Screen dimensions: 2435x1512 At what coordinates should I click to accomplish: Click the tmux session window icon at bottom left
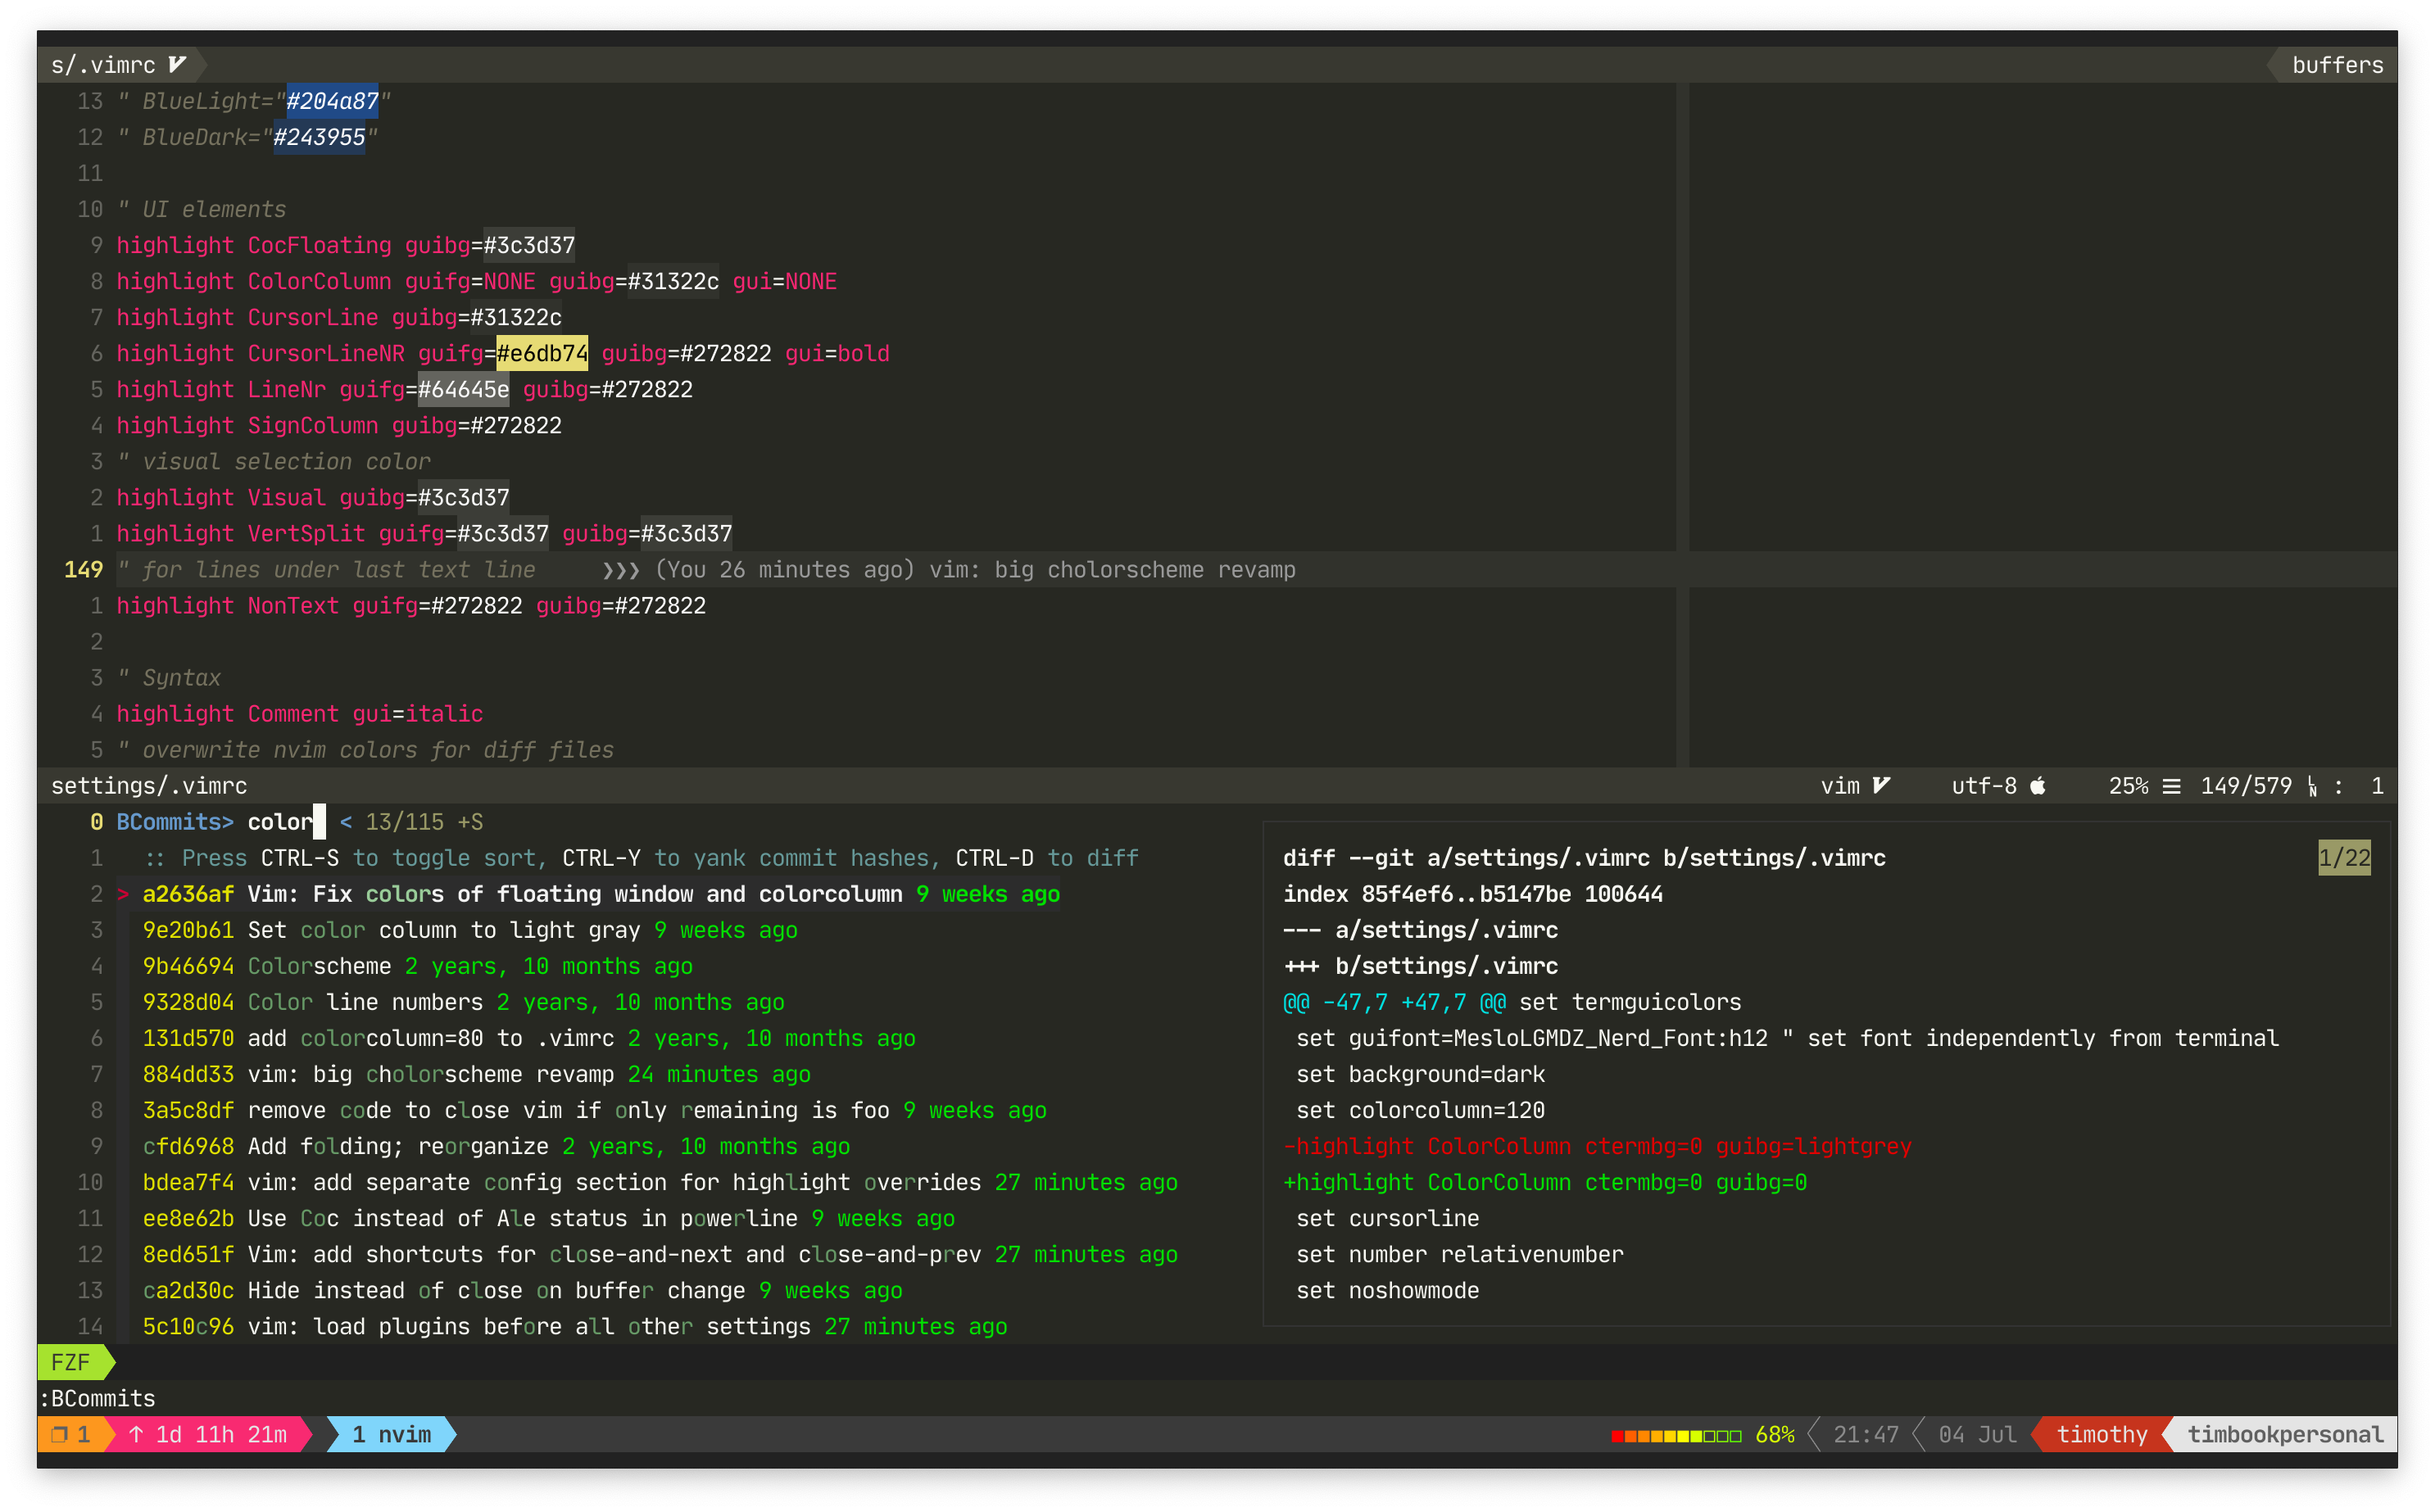coord(59,1435)
